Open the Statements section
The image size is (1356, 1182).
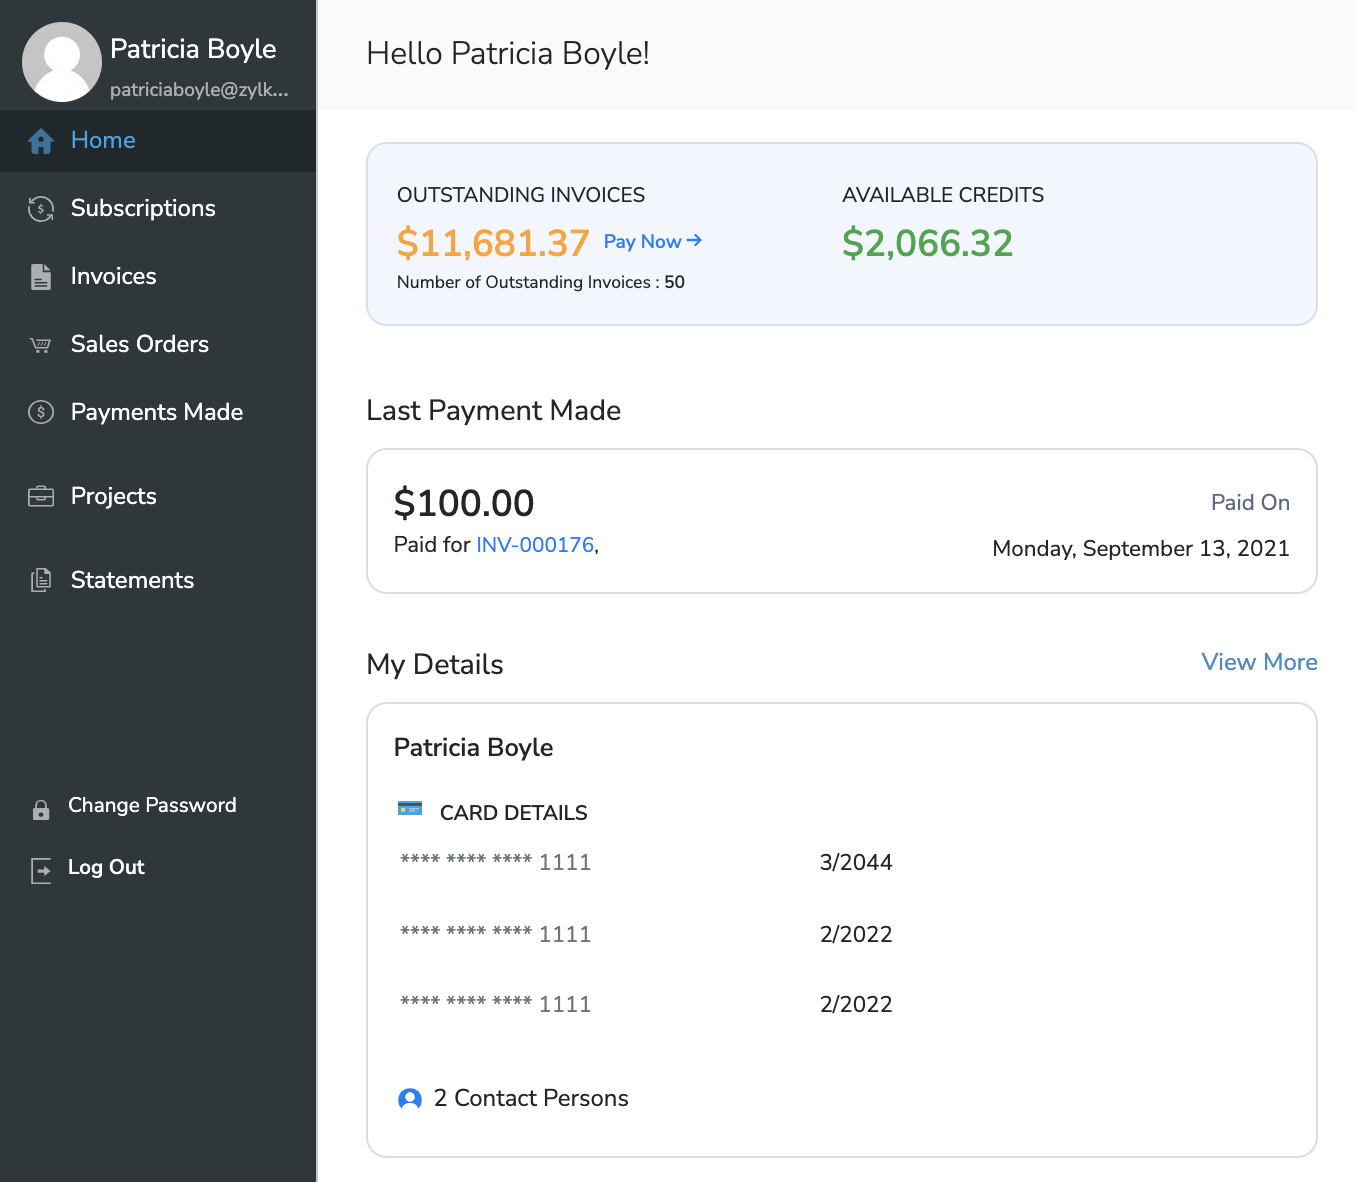coord(132,580)
